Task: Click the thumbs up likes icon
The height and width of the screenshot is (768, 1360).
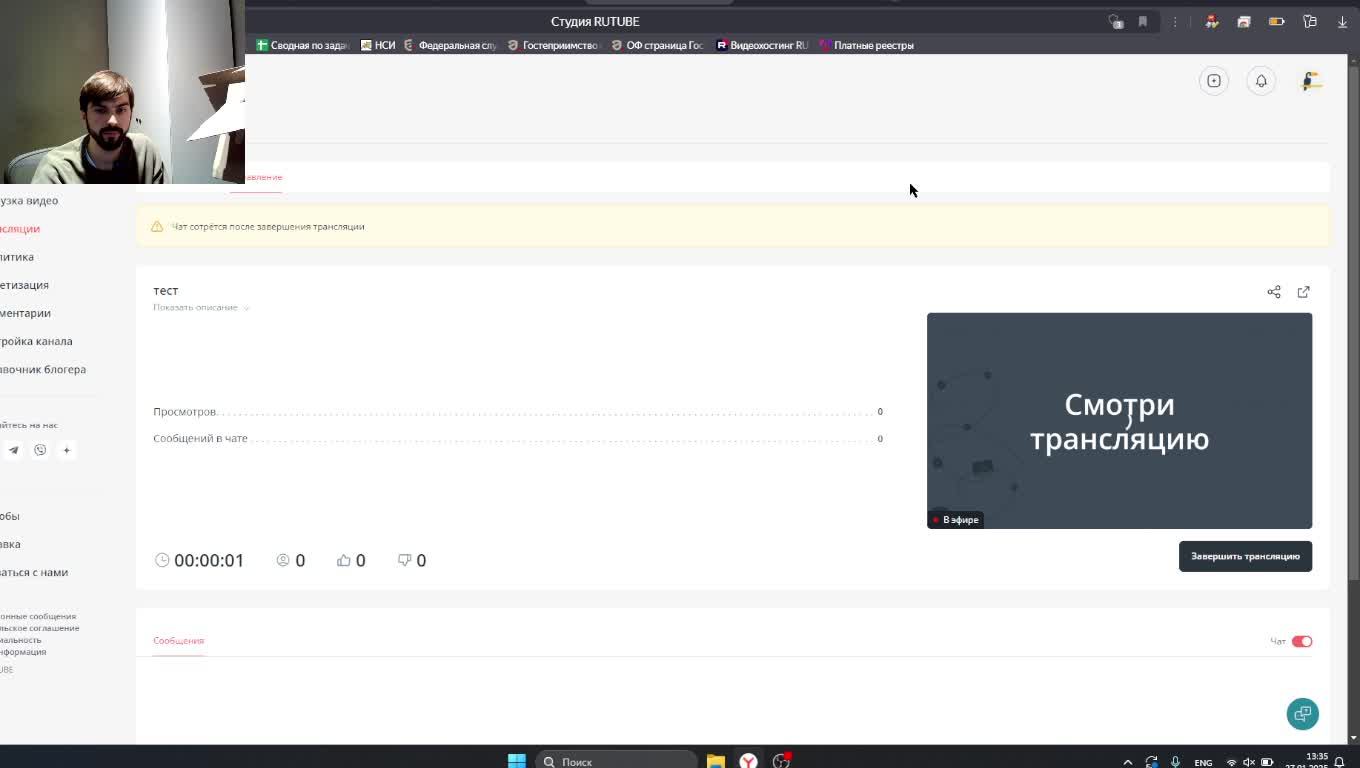Action: 344,560
